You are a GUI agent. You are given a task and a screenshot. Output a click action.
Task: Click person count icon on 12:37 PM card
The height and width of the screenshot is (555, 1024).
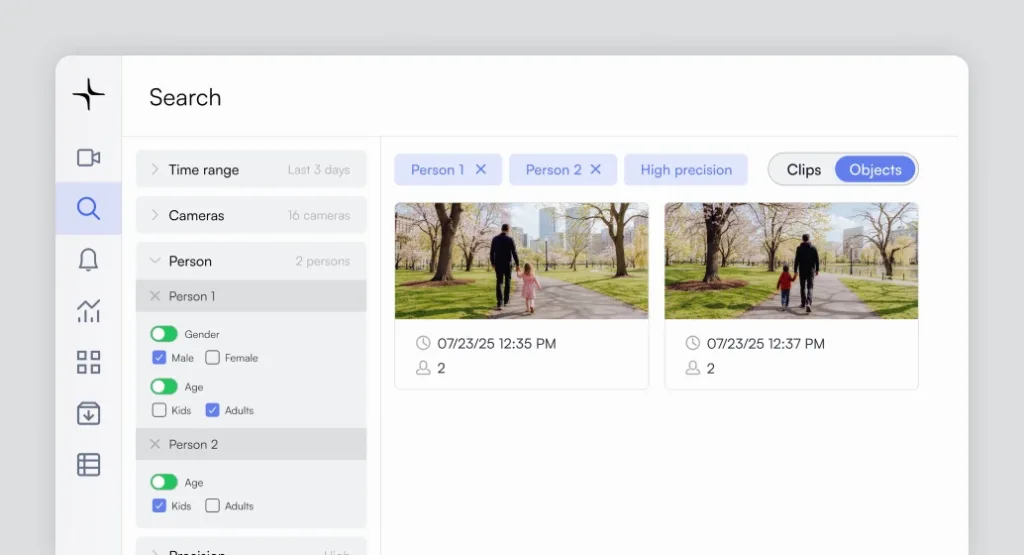pyautogui.click(x=693, y=368)
